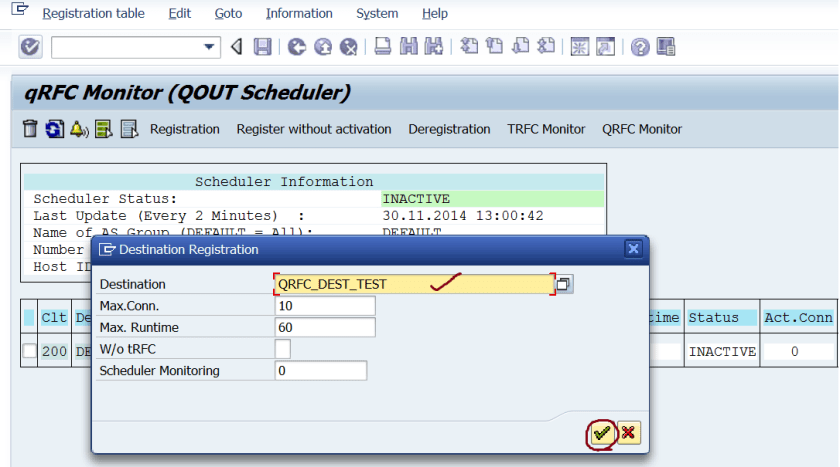Click the Act.Conn value 0 cell

click(798, 351)
